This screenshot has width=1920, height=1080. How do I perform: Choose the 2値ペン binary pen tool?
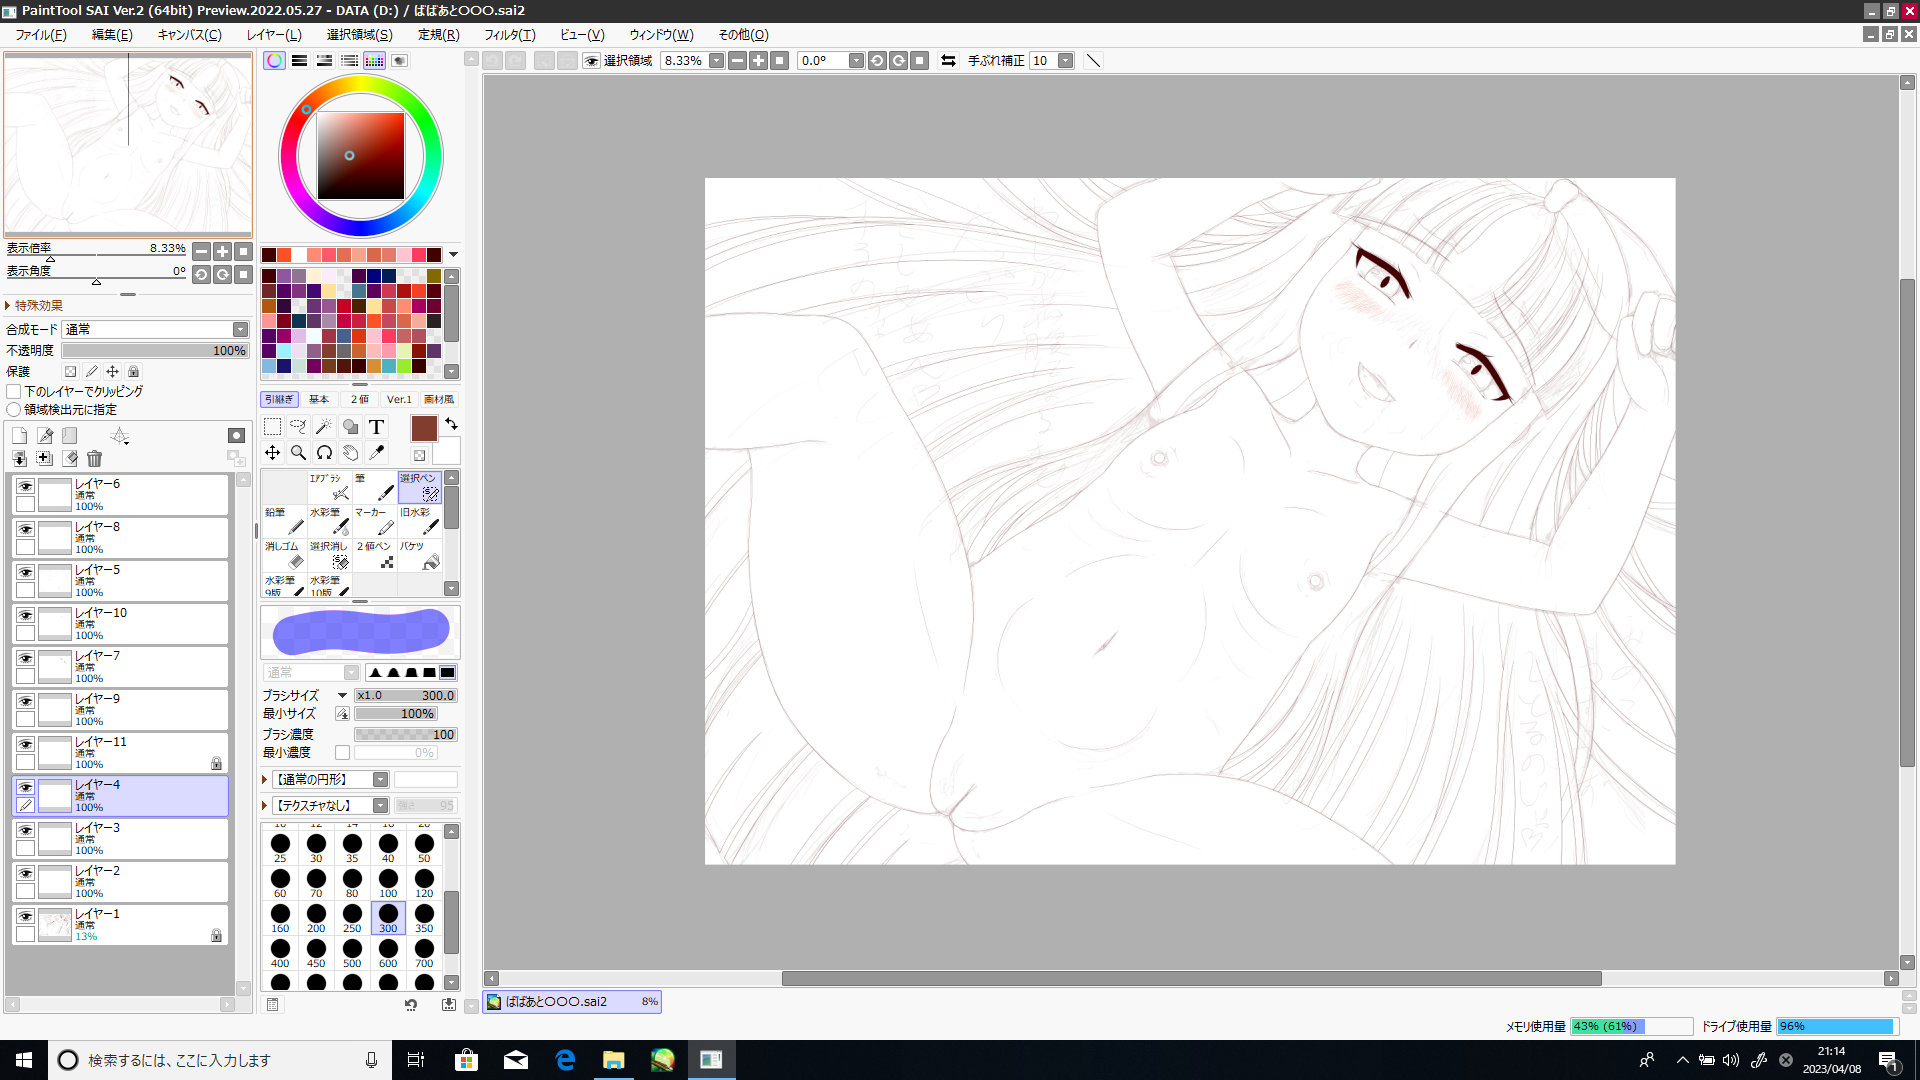tap(374, 555)
